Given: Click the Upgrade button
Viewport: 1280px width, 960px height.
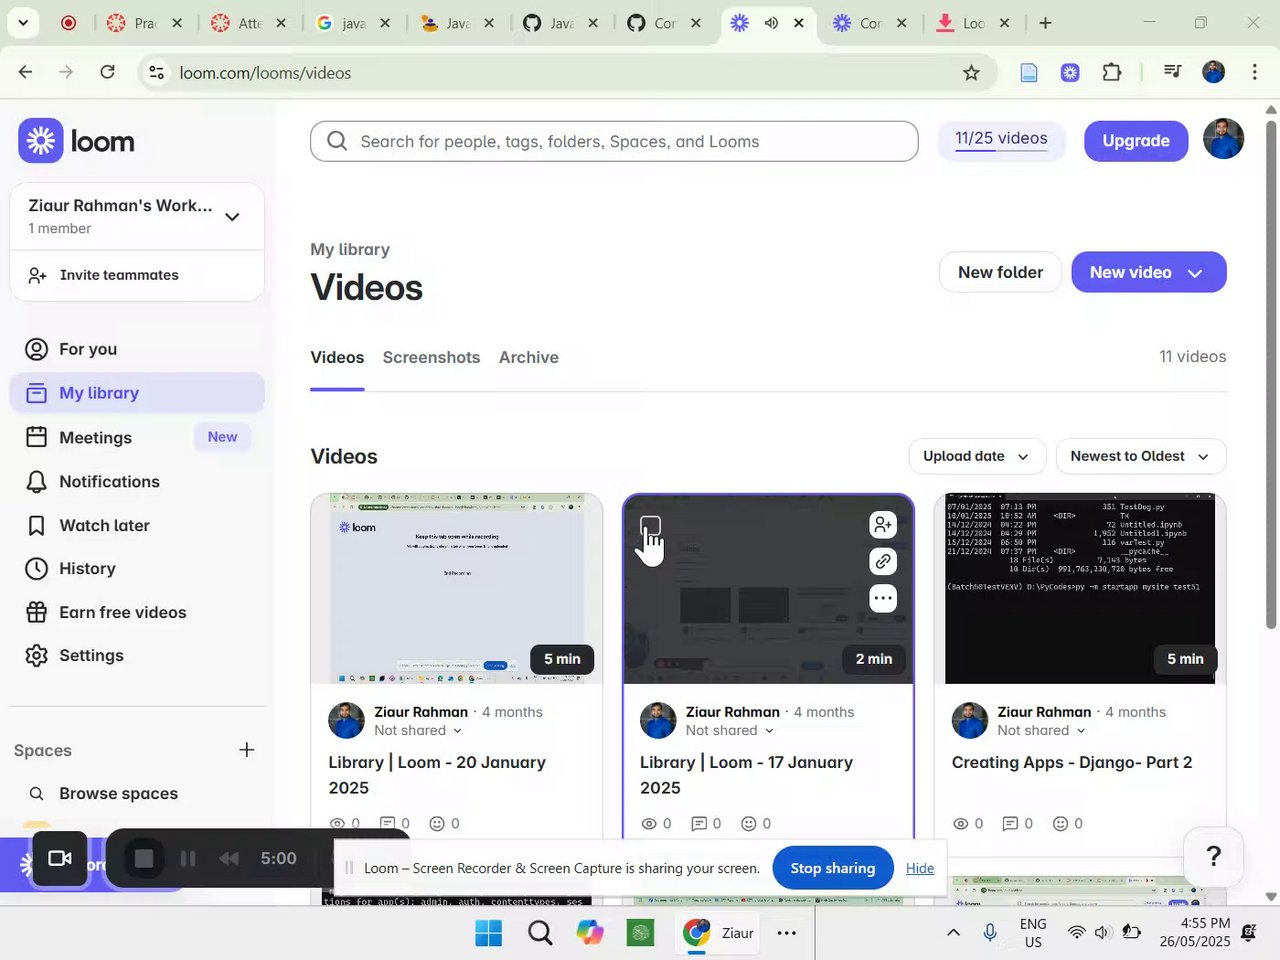Looking at the screenshot, I should pos(1136,141).
